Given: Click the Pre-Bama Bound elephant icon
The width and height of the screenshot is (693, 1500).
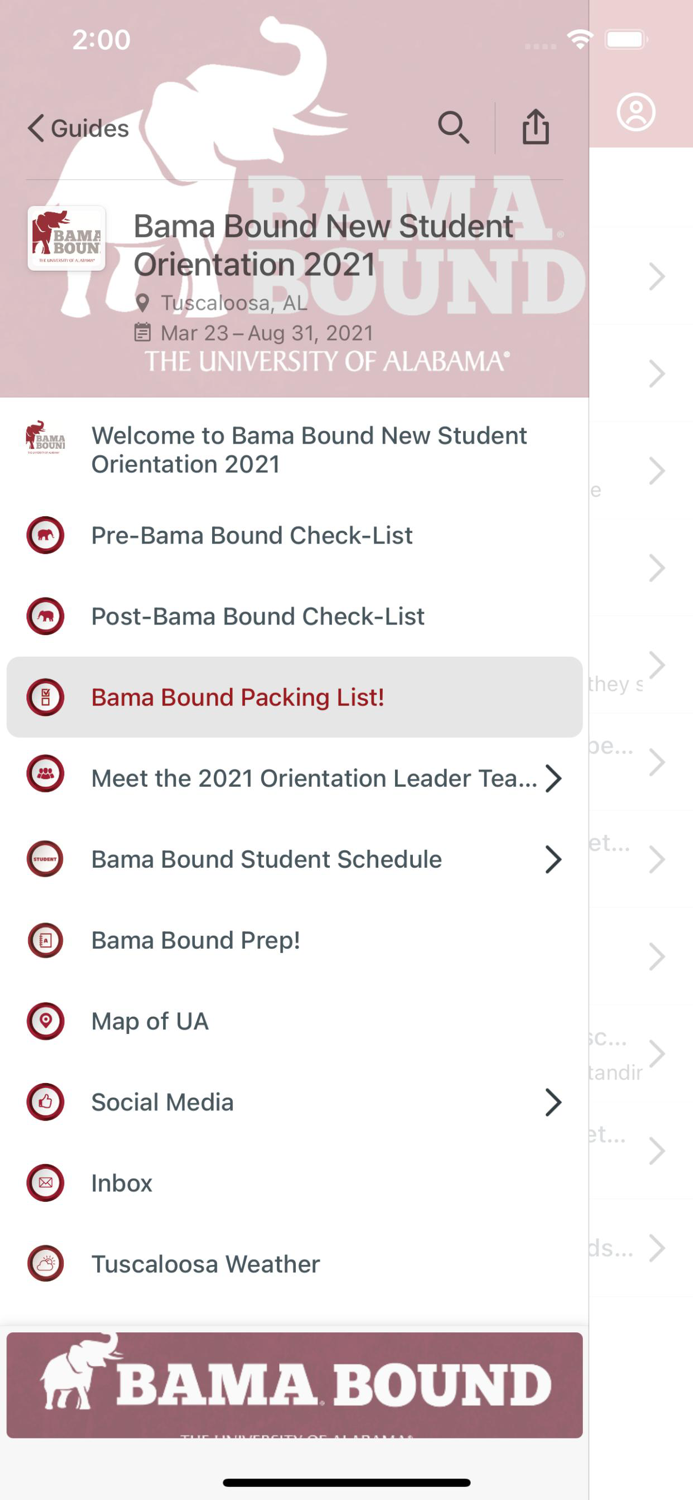Looking at the screenshot, I should [45, 535].
